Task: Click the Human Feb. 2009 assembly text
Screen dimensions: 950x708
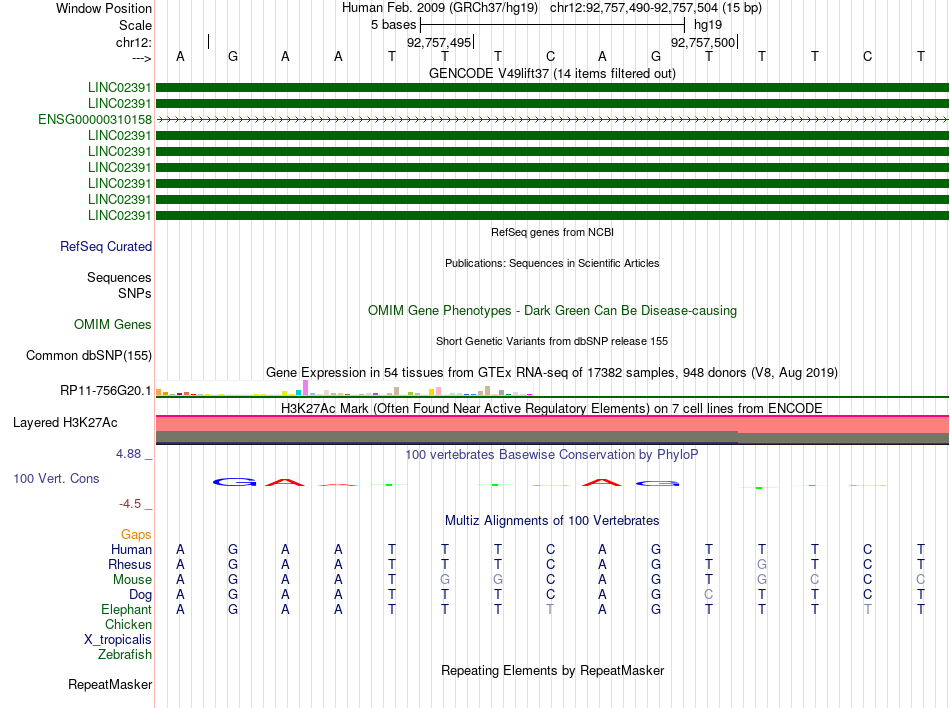Action: tap(440, 8)
